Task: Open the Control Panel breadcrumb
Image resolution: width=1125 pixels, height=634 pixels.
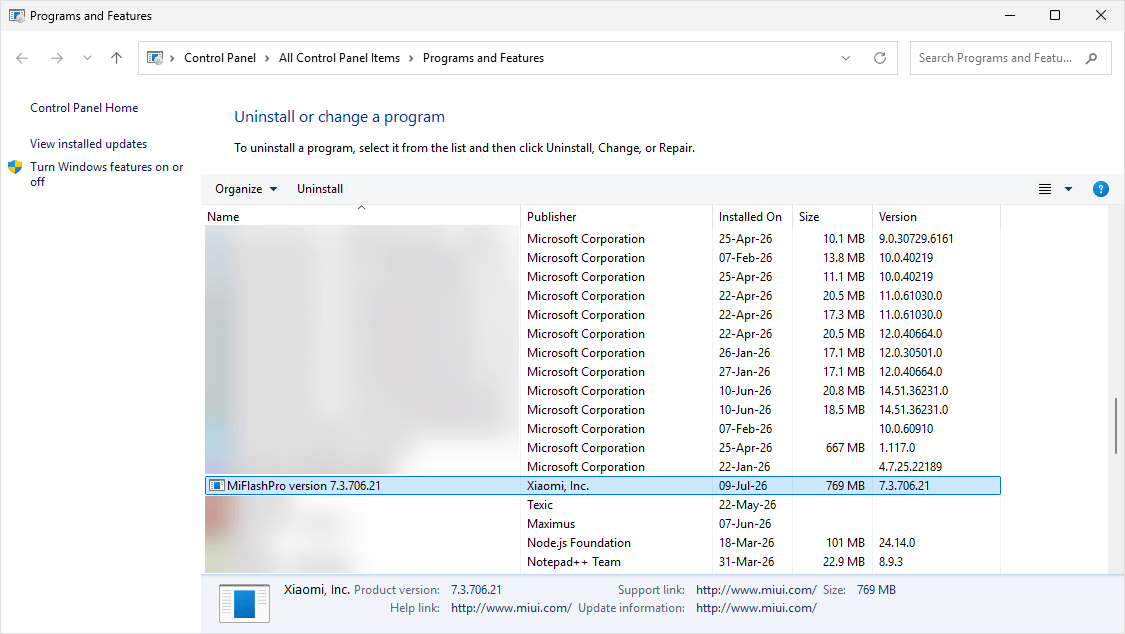Action: point(220,58)
